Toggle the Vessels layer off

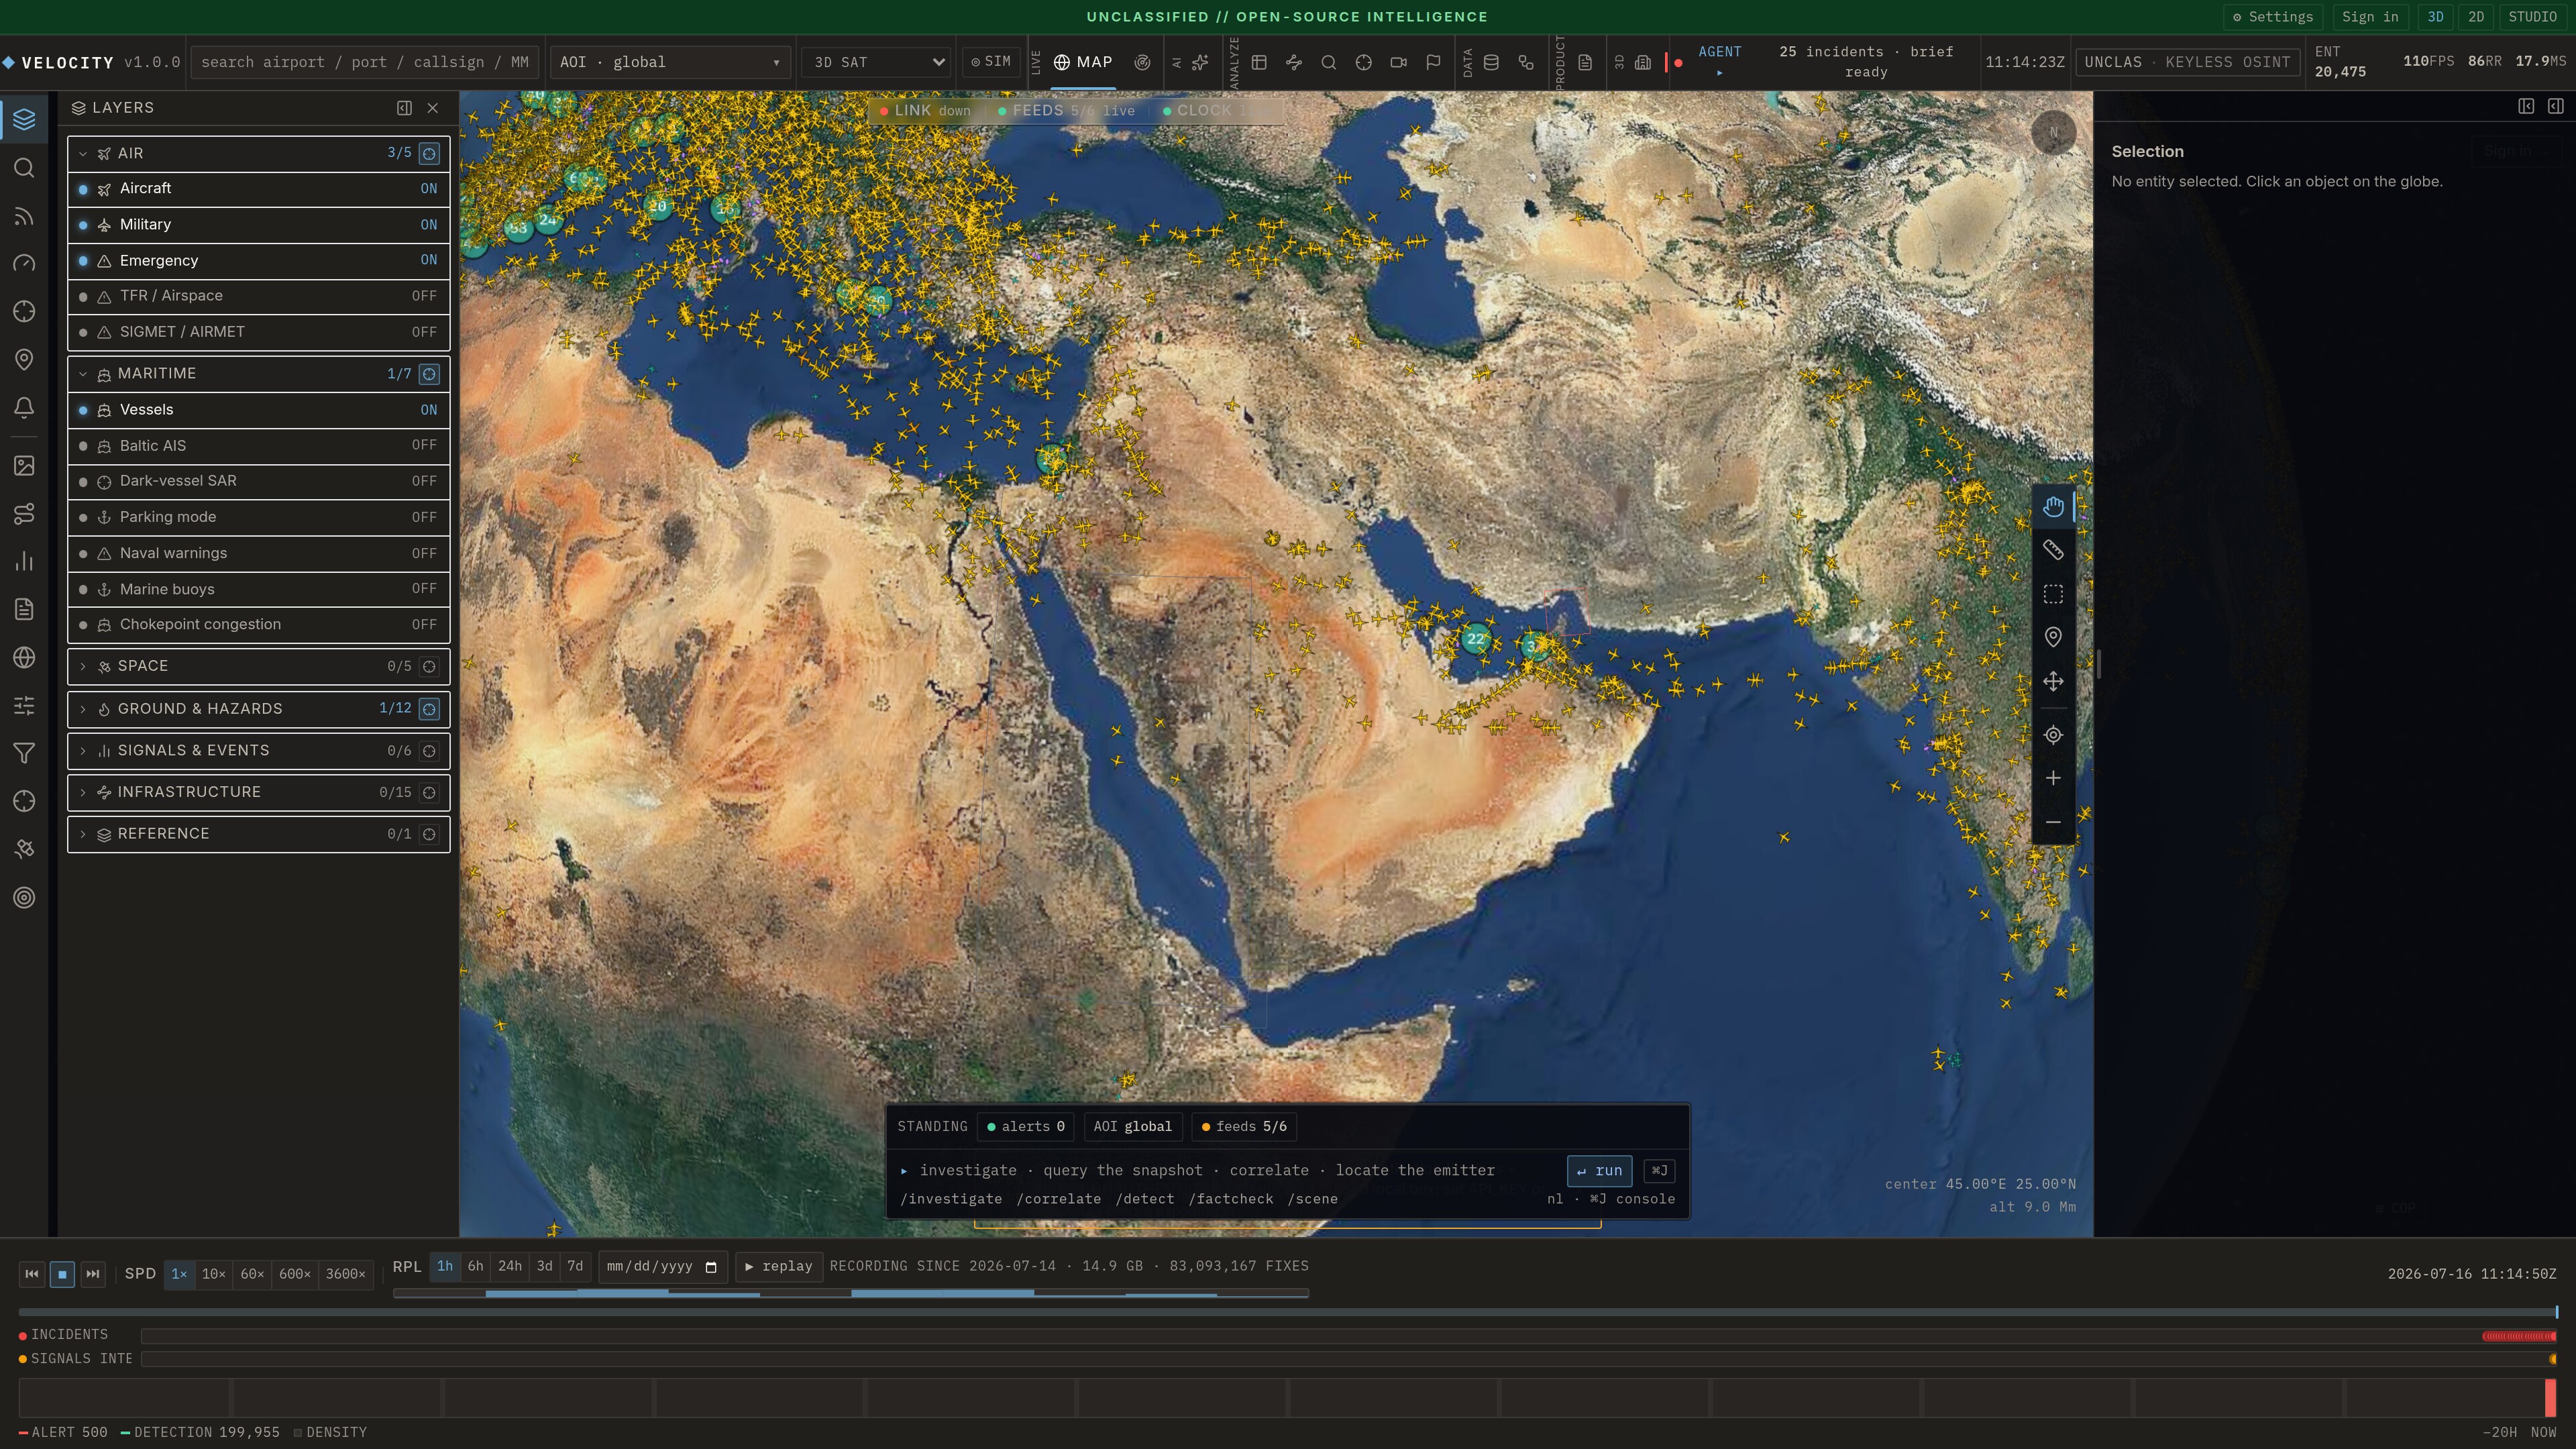click(x=258, y=410)
